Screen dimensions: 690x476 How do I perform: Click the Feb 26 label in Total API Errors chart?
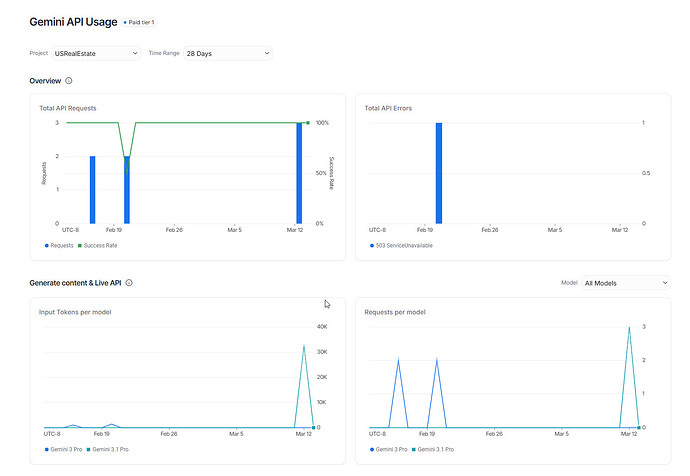(x=490, y=230)
